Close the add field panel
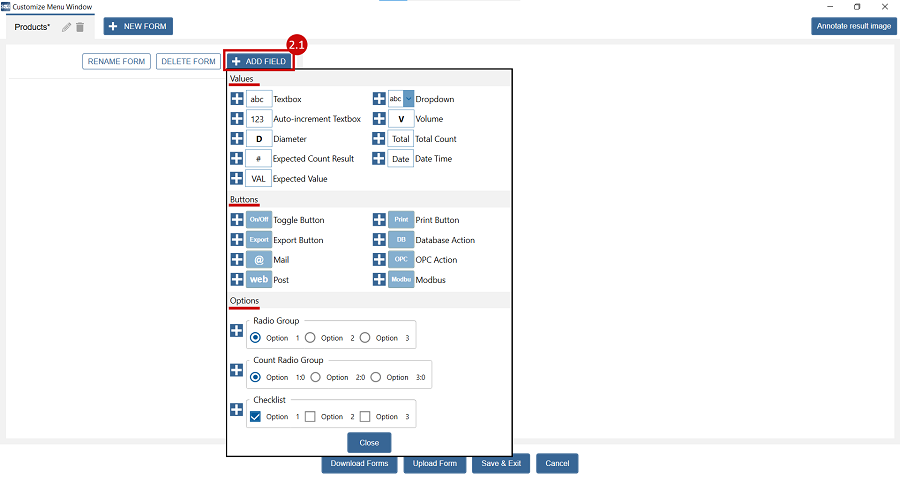Screen dimensions: 900x481 pos(369,442)
